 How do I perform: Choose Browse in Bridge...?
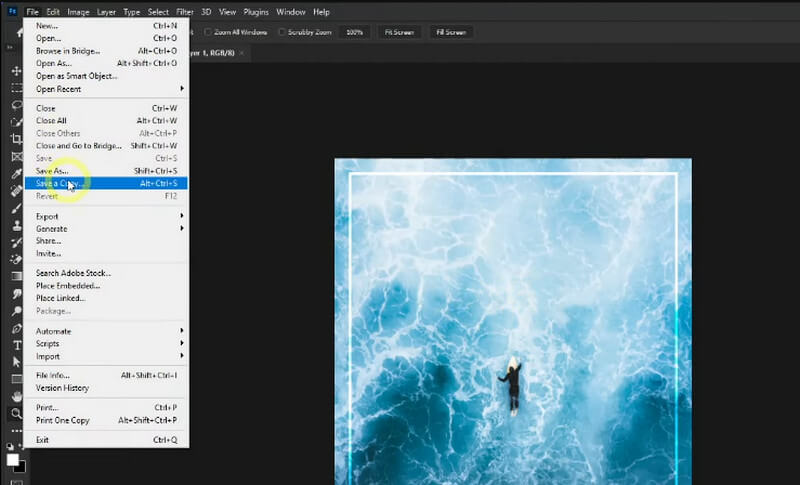pyautogui.click(x=106, y=51)
